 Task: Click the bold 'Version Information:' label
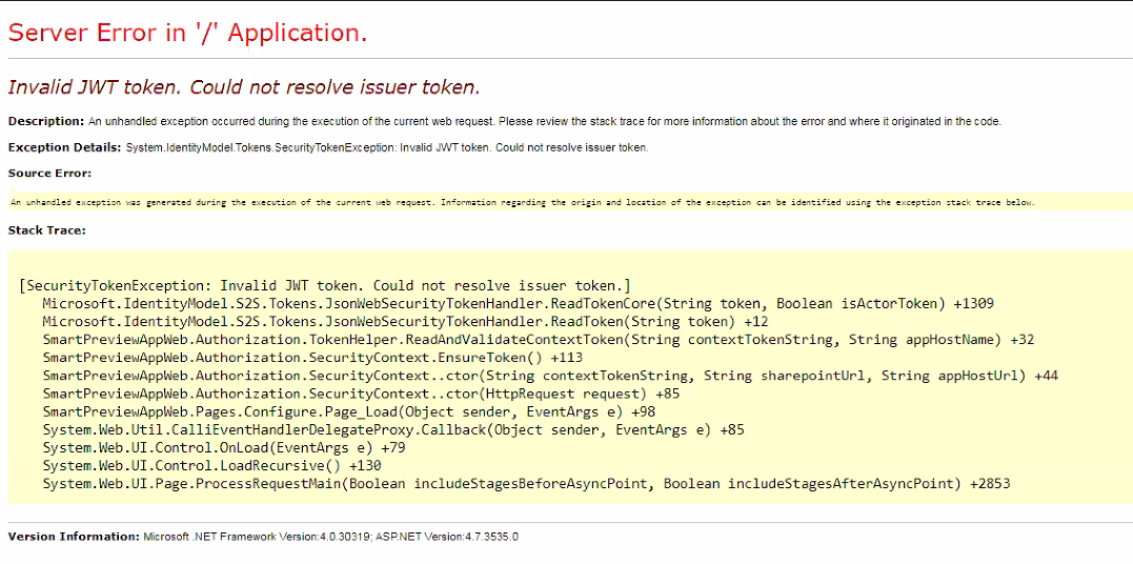tap(73, 537)
